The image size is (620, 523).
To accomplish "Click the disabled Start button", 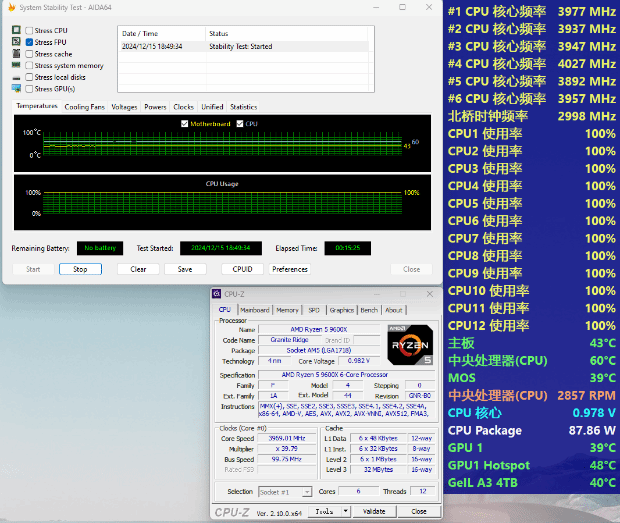I will [33, 269].
